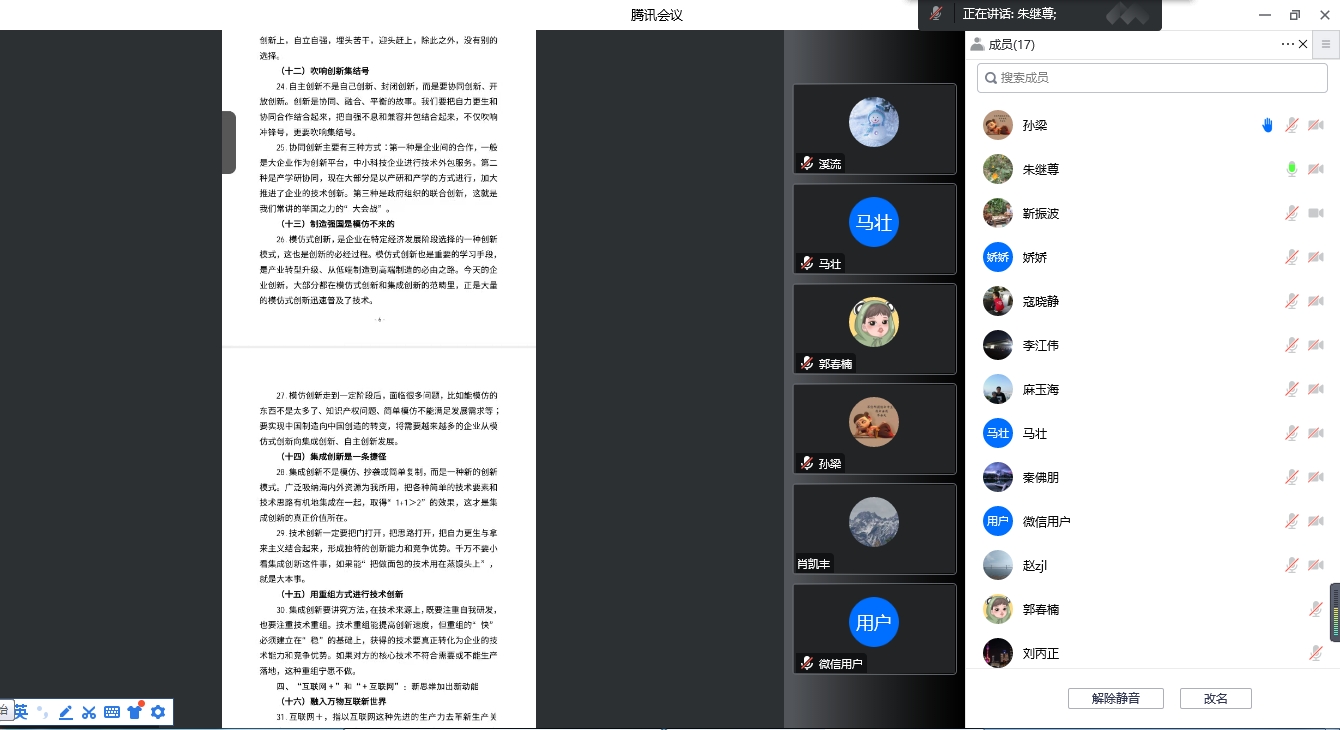Viewport: 1340px width, 730px height.
Task: Close the members panel
Action: pyautogui.click(x=1303, y=44)
